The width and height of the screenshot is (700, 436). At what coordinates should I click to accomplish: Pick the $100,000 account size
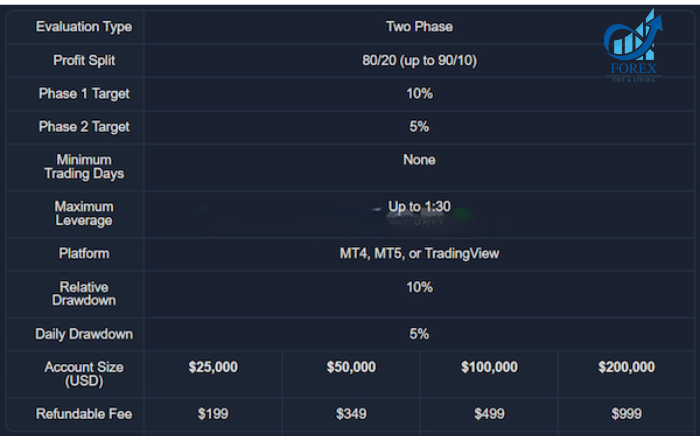tap(489, 367)
